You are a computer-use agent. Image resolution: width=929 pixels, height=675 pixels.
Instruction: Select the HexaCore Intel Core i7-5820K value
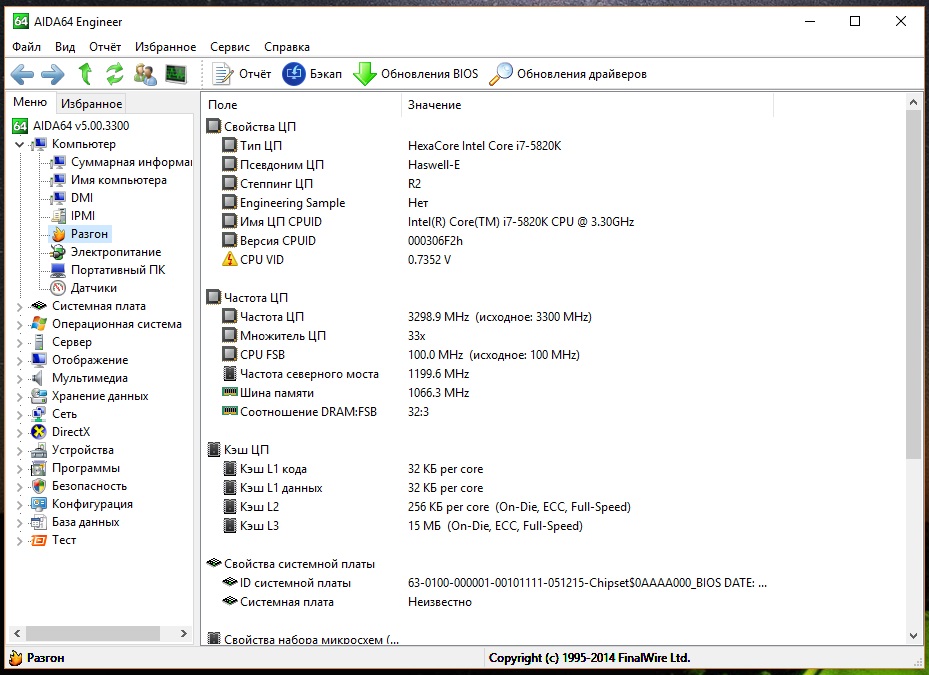click(484, 146)
